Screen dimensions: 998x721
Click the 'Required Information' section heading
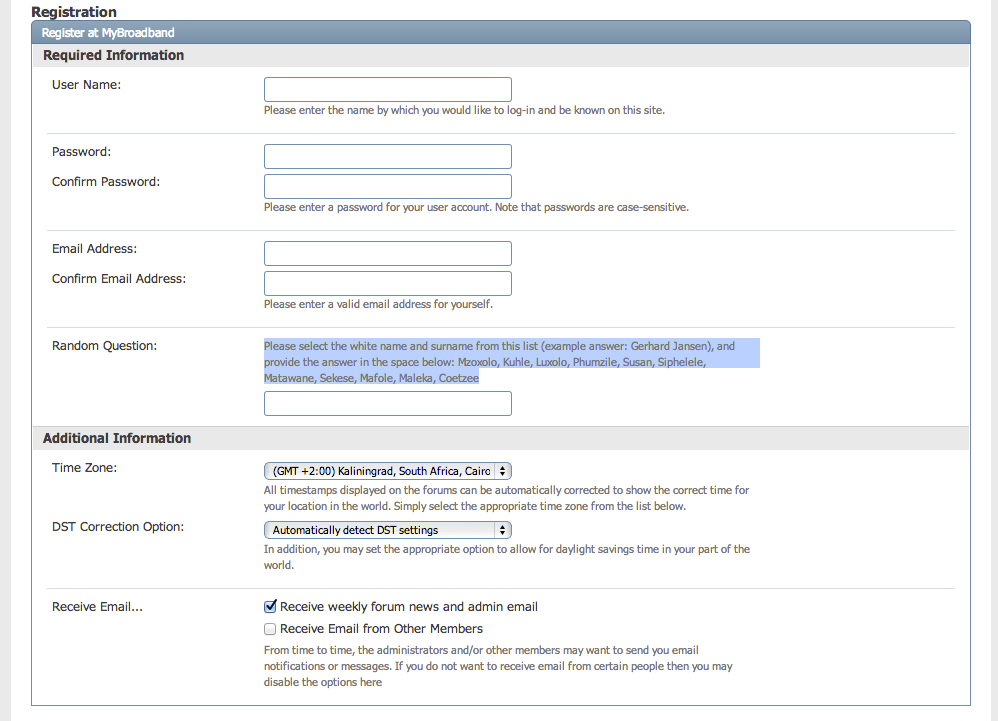(113, 55)
